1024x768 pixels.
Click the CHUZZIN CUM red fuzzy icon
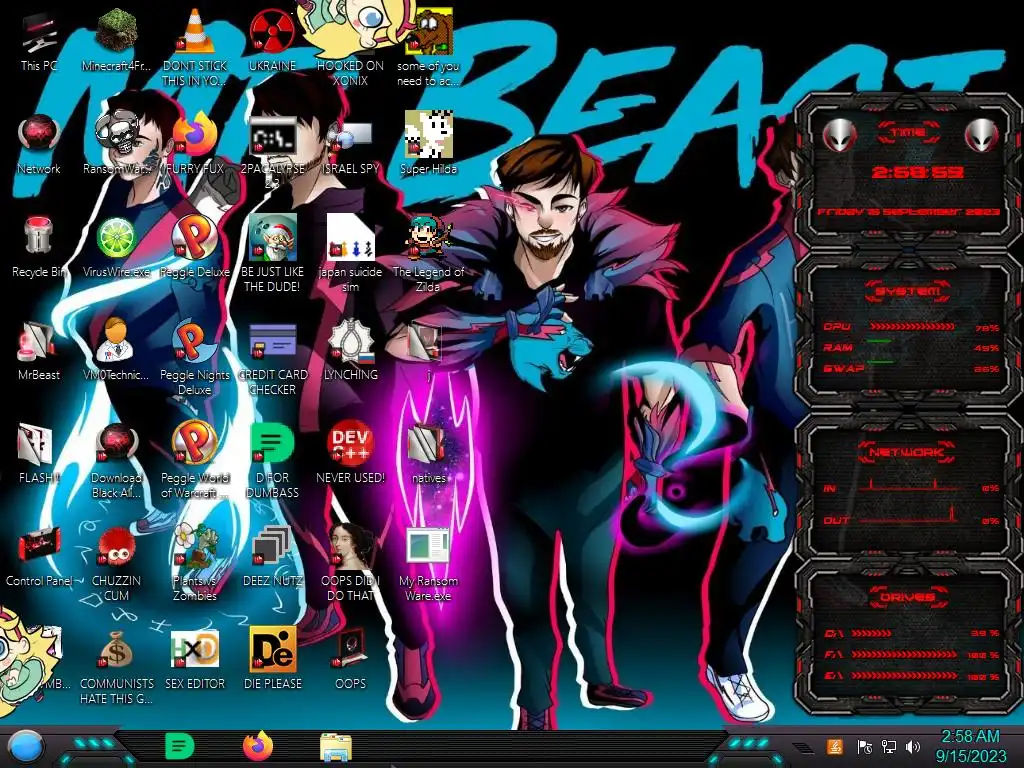coord(117,548)
